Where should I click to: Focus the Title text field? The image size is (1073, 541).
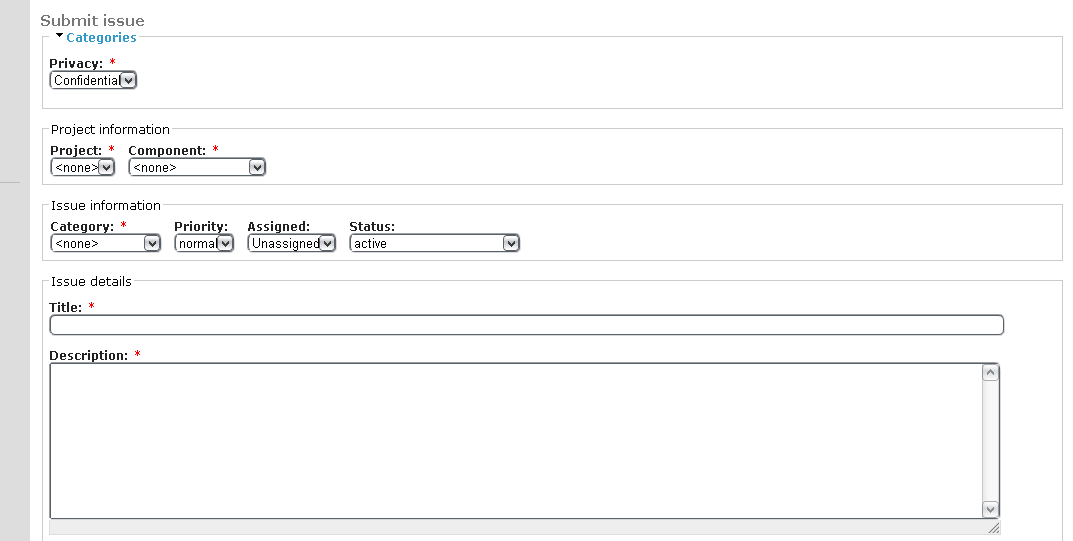[526, 325]
